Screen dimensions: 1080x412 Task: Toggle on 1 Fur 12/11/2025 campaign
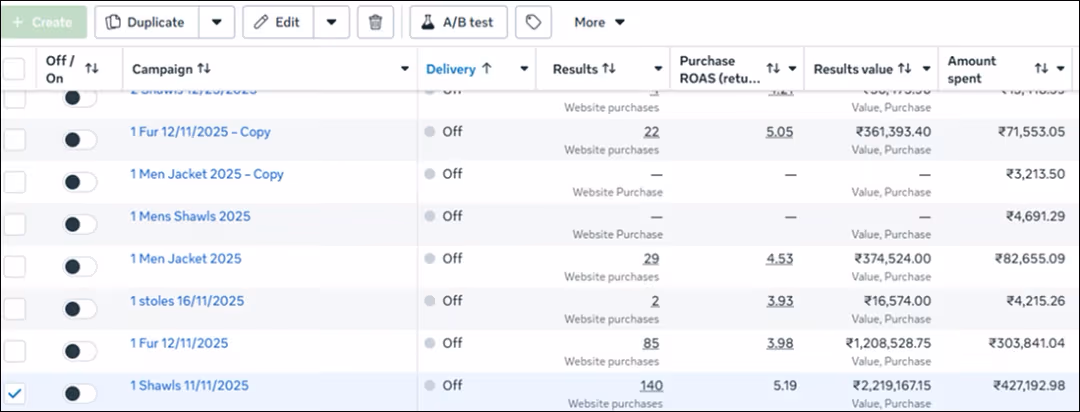tap(79, 351)
